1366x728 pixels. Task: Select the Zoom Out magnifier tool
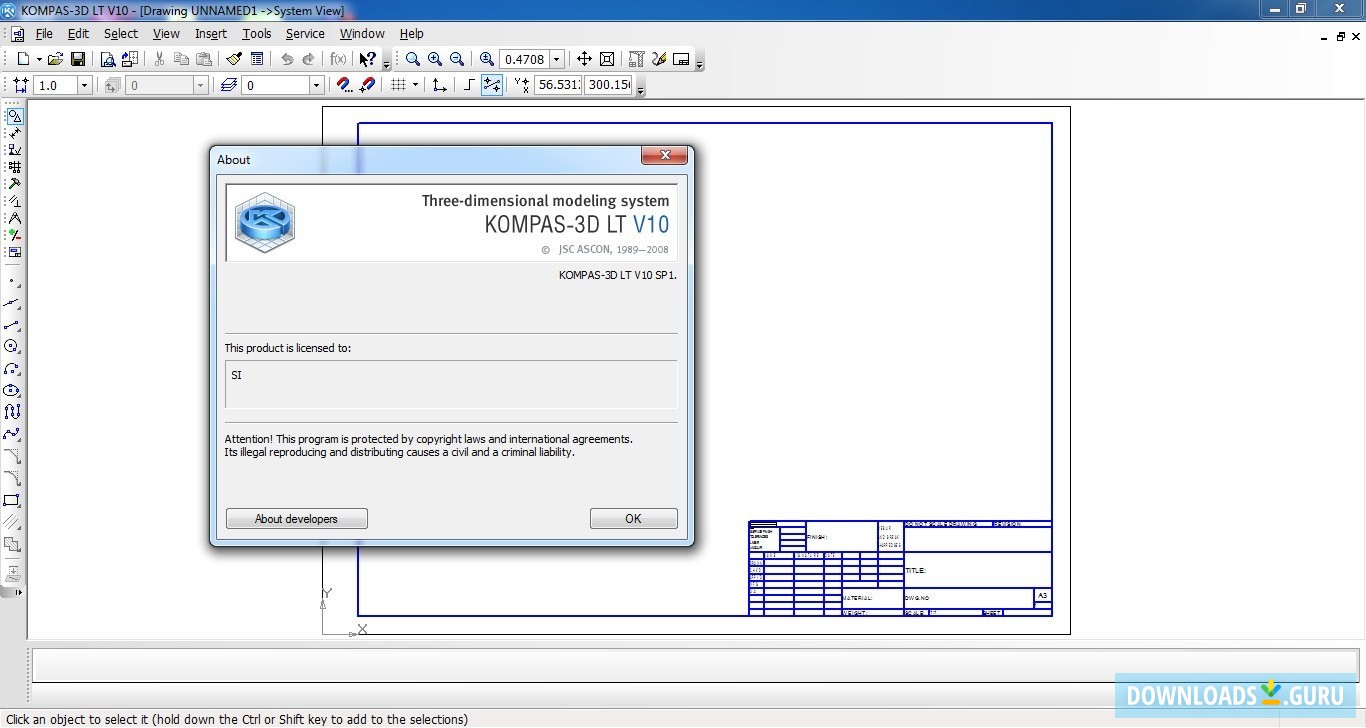point(456,59)
